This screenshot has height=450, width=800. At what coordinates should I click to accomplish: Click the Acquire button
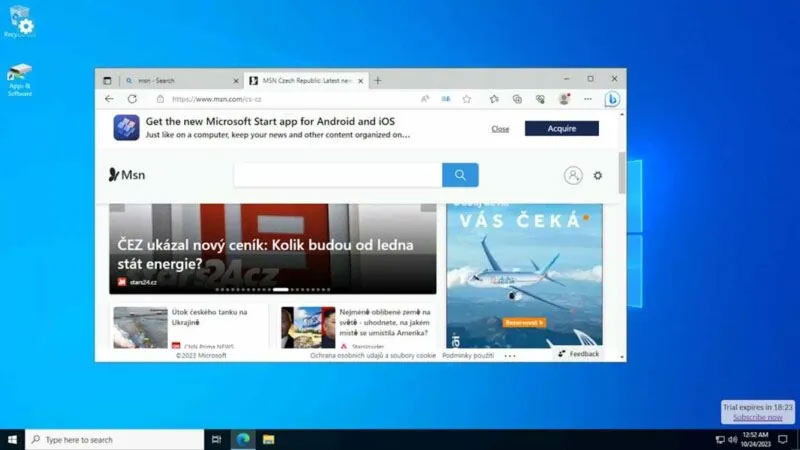[x=562, y=129]
